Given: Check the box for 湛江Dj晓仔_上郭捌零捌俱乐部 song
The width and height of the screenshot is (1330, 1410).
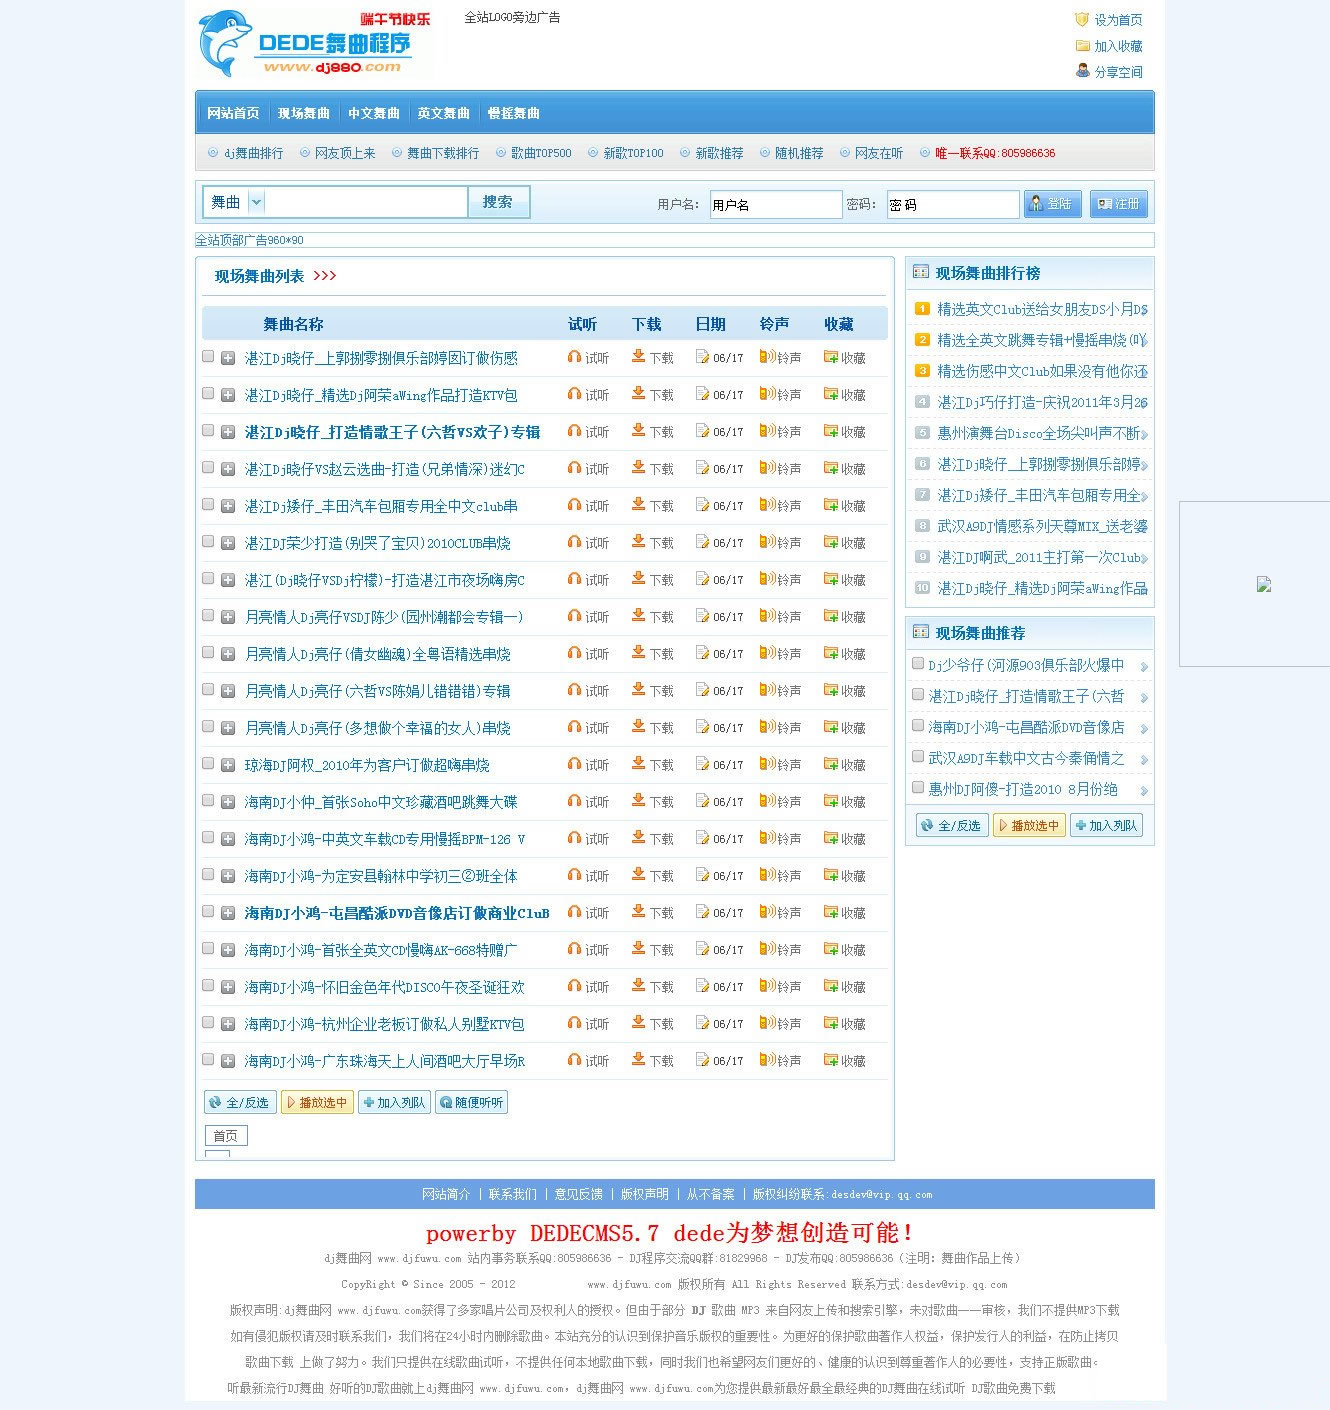Looking at the screenshot, I should tap(208, 356).
